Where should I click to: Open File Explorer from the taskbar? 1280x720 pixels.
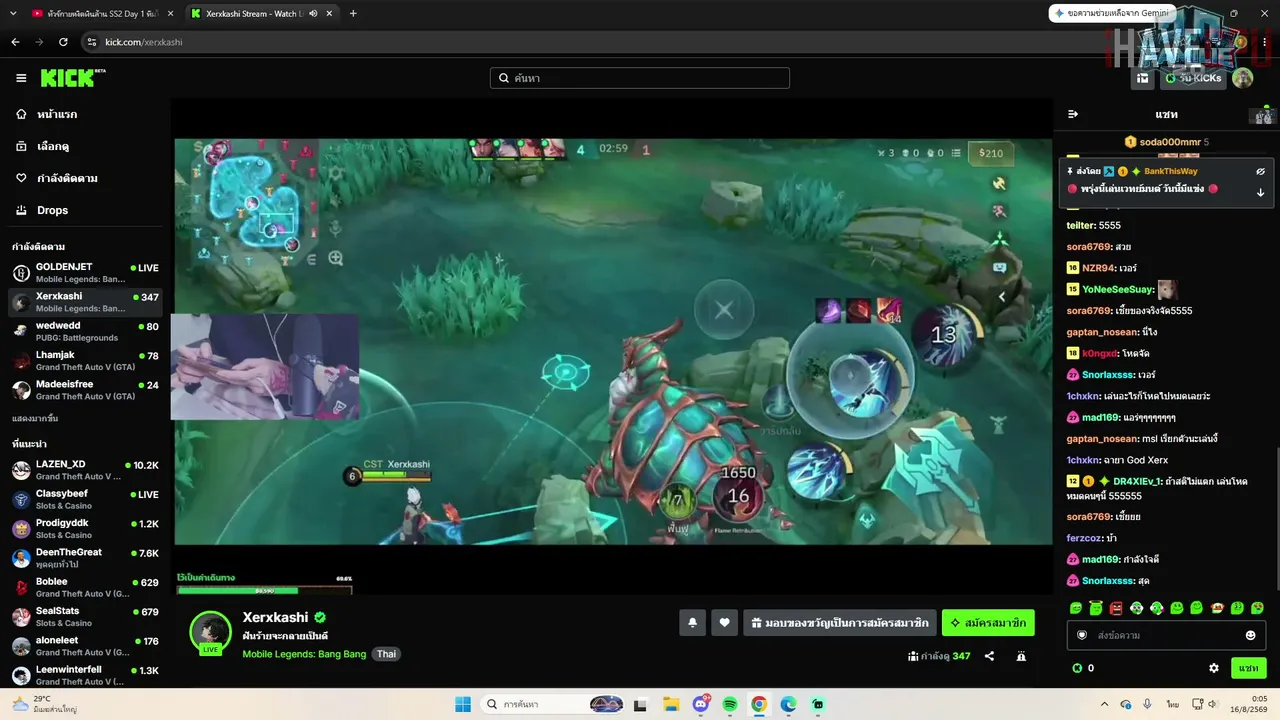click(x=671, y=704)
